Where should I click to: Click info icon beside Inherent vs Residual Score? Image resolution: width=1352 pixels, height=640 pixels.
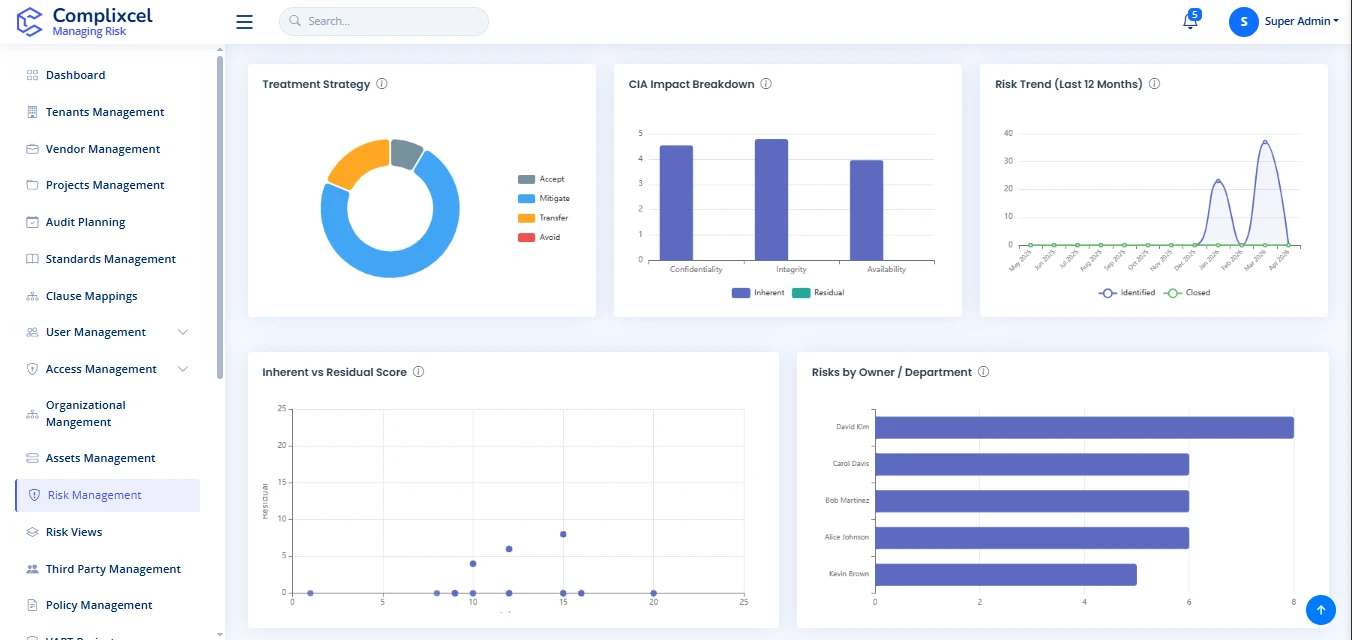coord(418,372)
